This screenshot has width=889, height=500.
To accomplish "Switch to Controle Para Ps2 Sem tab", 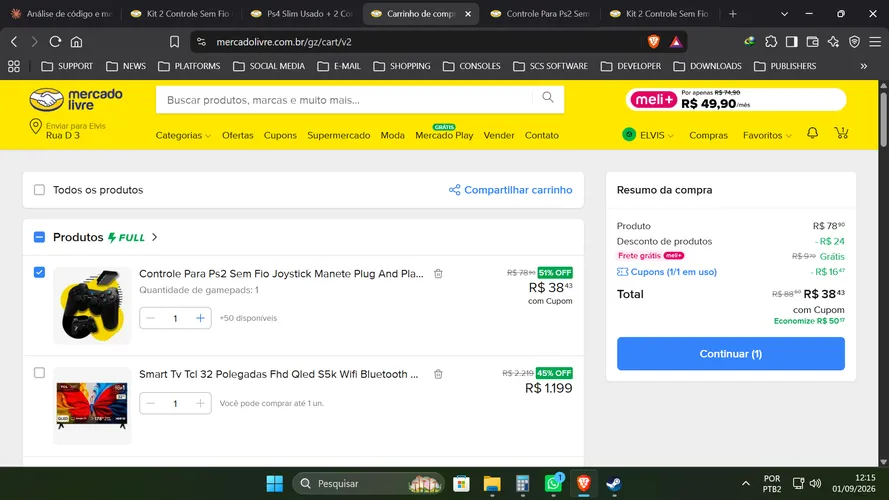I will [x=541, y=14].
